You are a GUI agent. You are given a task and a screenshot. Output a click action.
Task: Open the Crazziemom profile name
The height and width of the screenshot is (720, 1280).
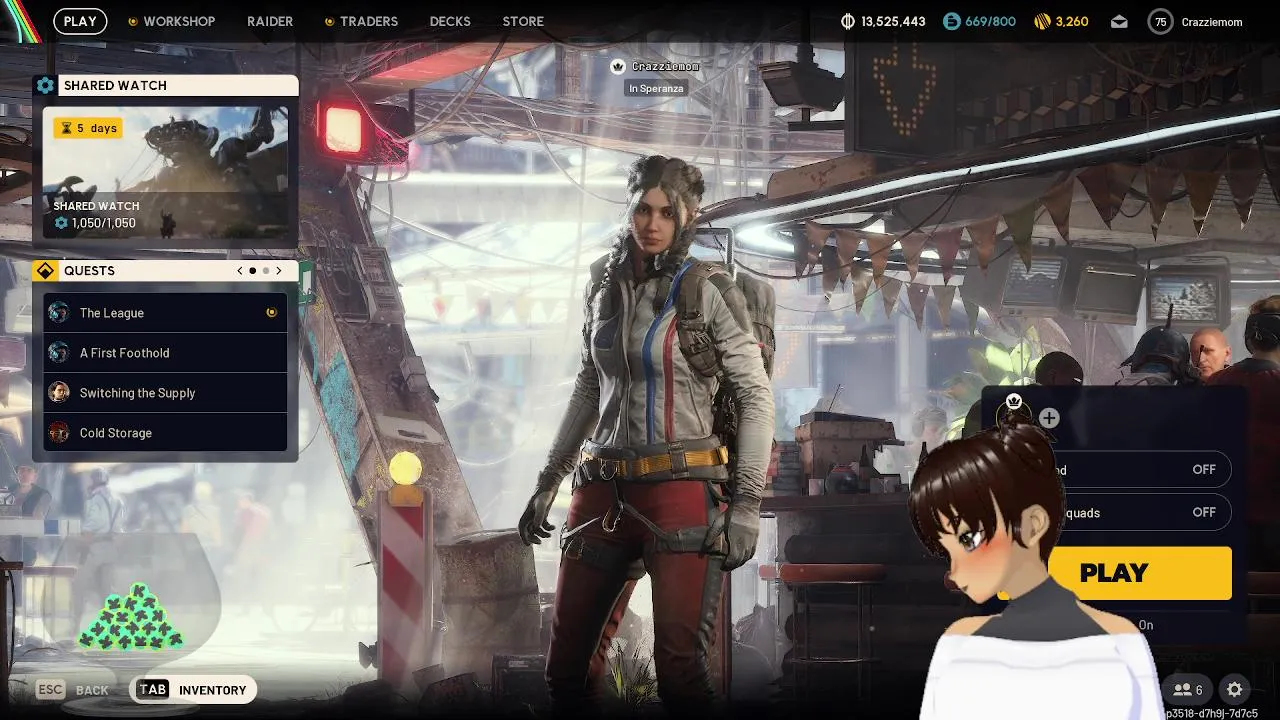click(1211, 21)
